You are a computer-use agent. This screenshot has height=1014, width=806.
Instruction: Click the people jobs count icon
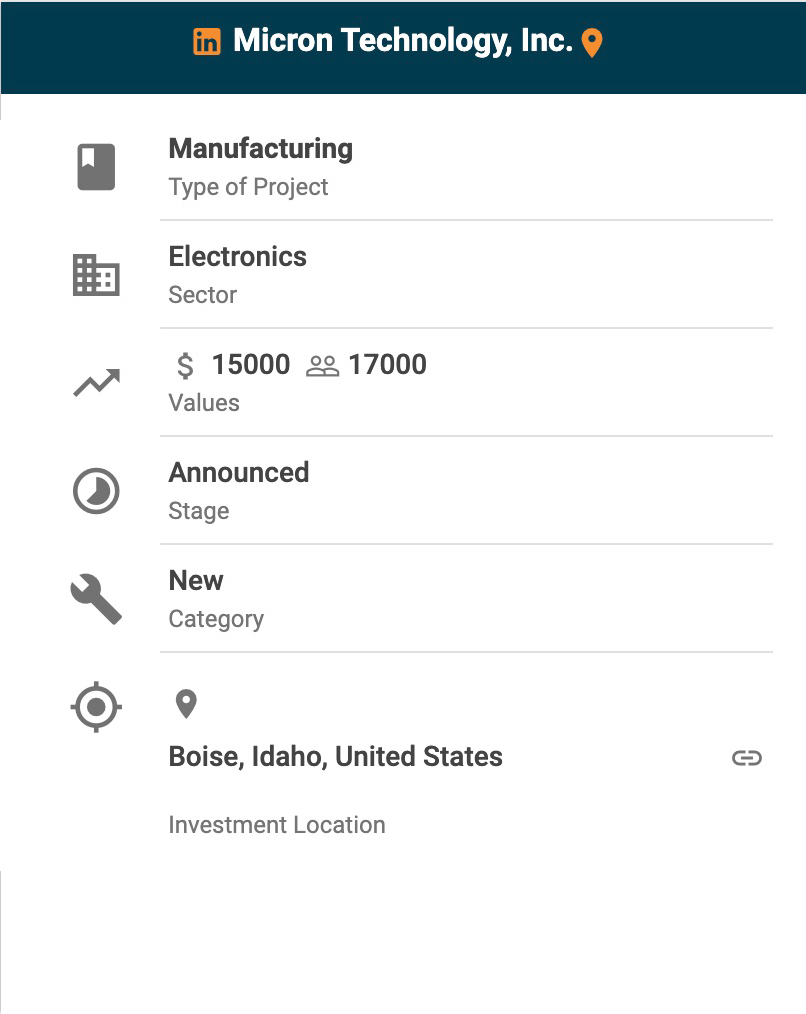coord(323,366)
